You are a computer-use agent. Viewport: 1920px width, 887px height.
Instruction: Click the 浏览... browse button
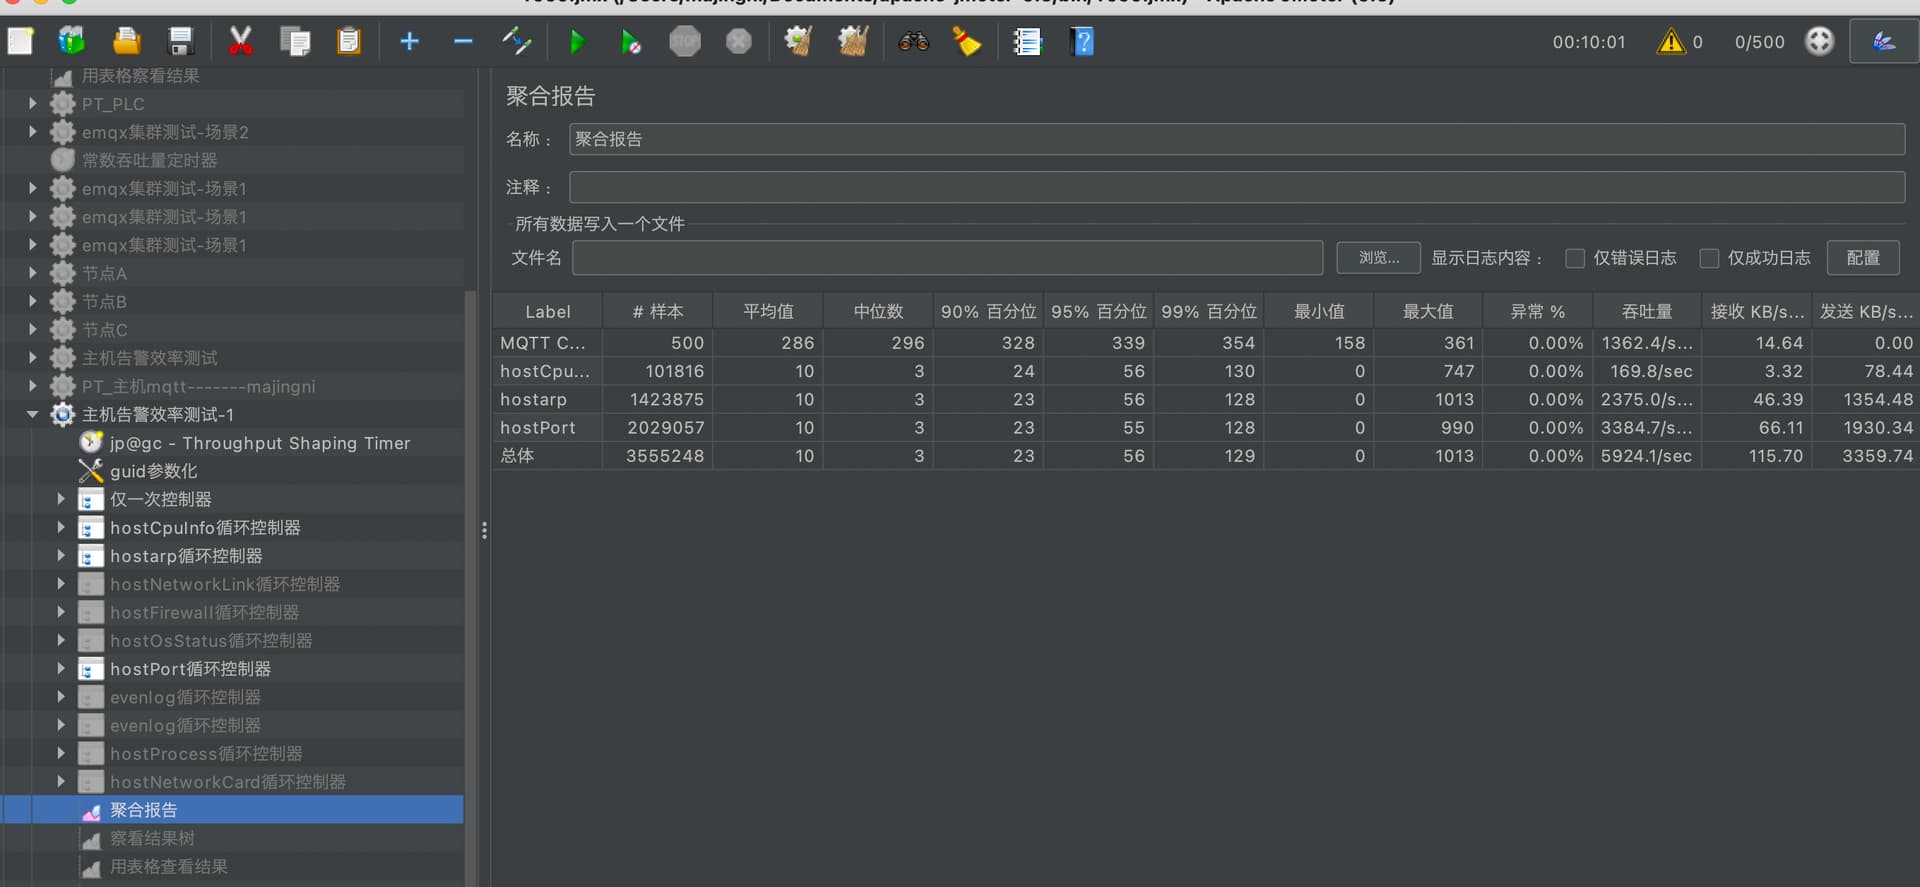coord(1378,258)
